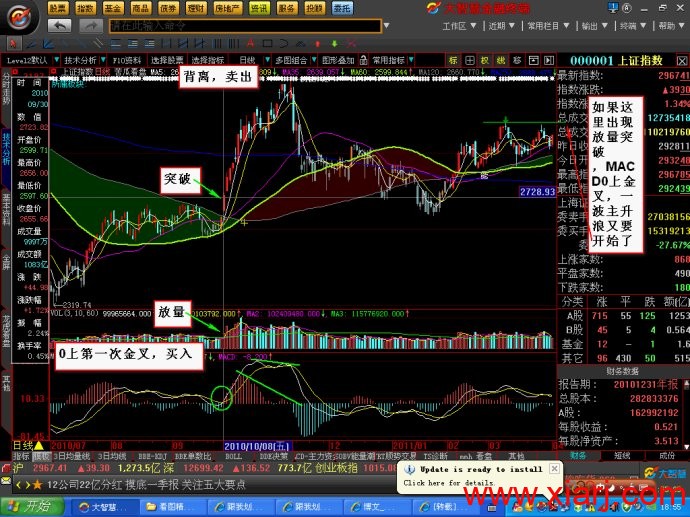
Task: Open the 技术分析 dropdown arrow
Action: (103, 60)
